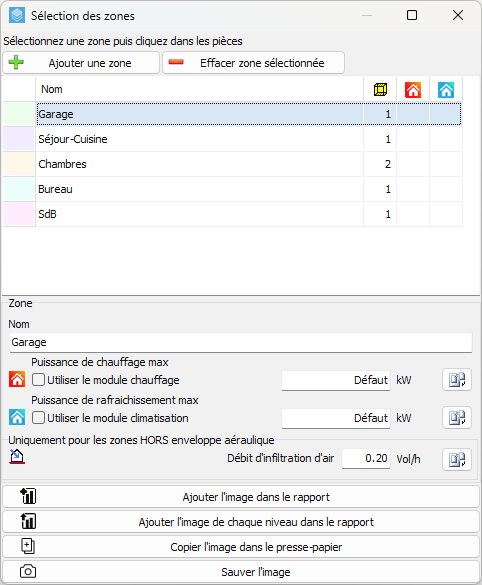Select the Bureau zone row
Image resolution: width=482 pixels, height=585 pixels.
tap(233, 189)
